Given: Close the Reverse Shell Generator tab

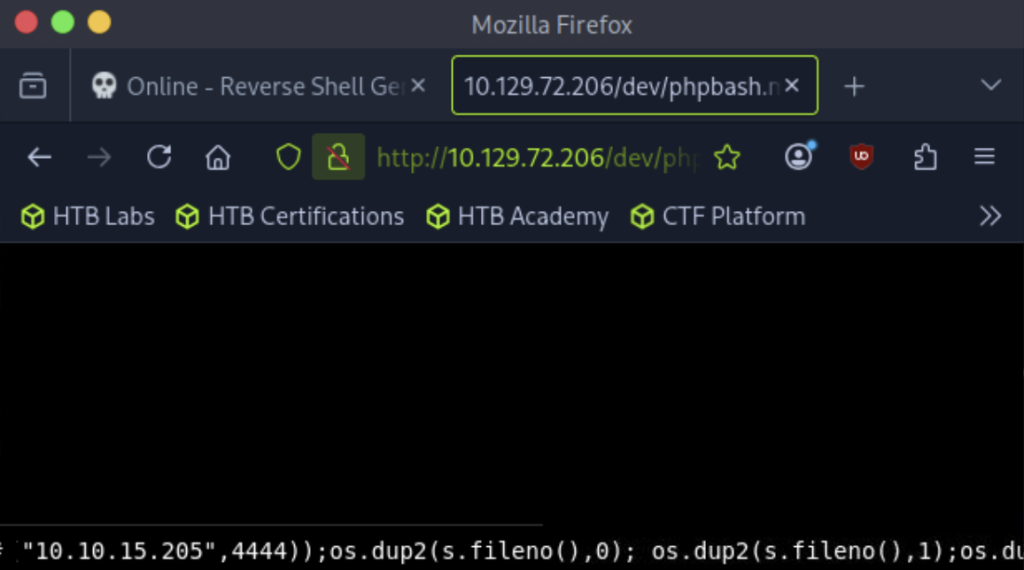Looking at the screenshot, I should click(419, 86).
